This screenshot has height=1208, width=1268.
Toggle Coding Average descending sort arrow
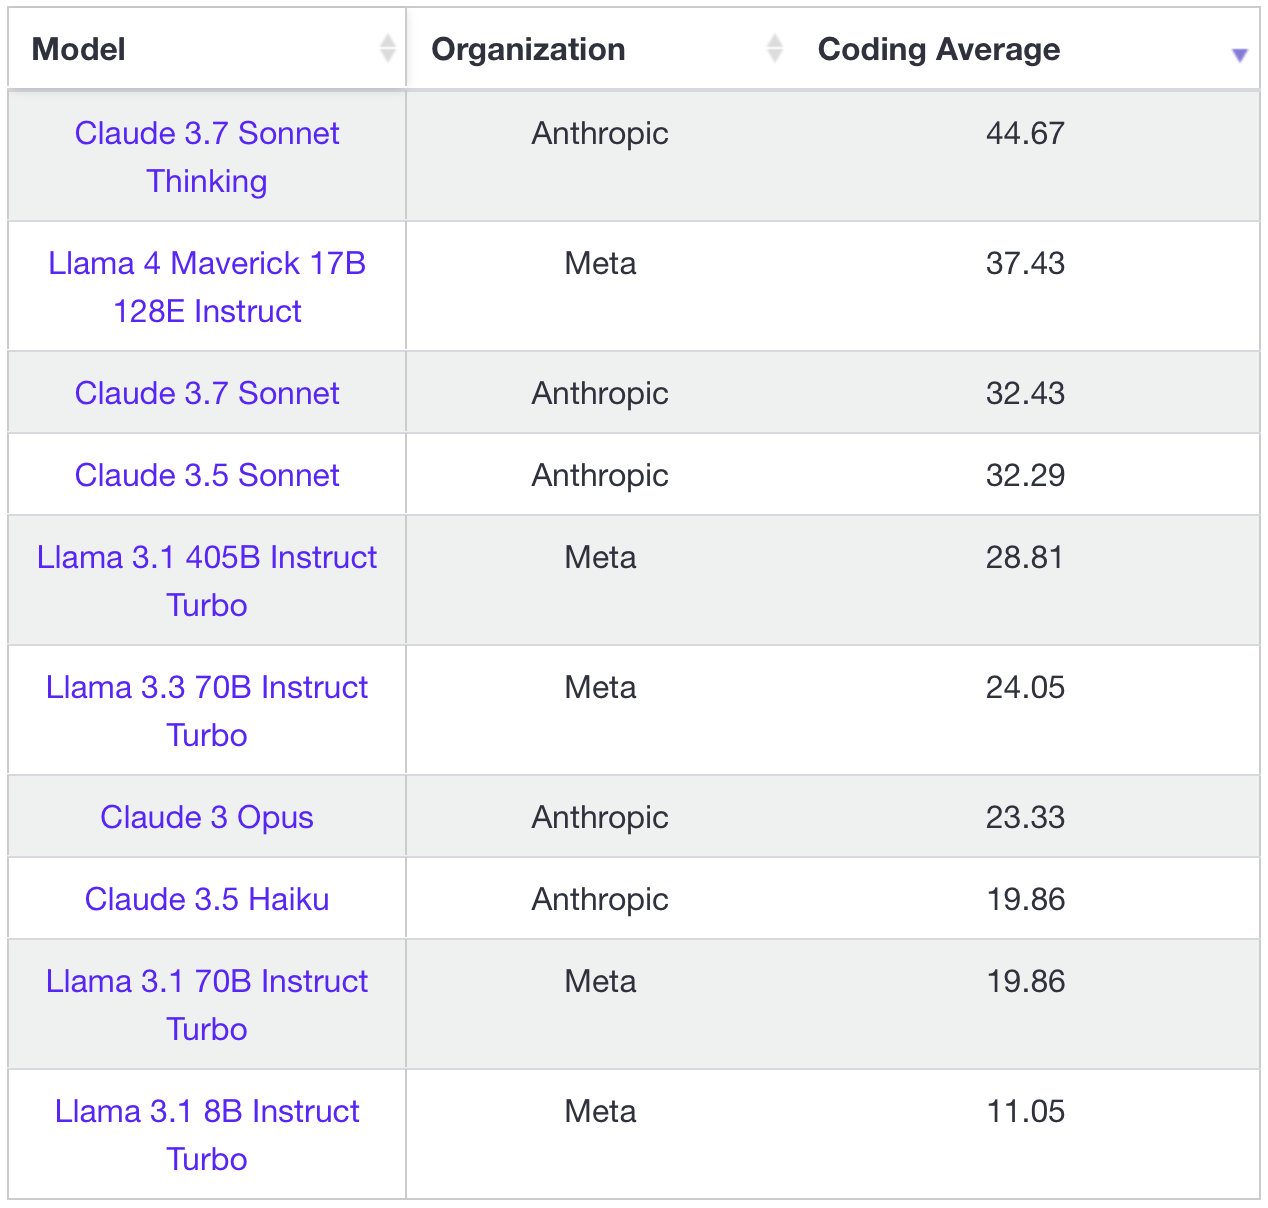point(1239,55)
